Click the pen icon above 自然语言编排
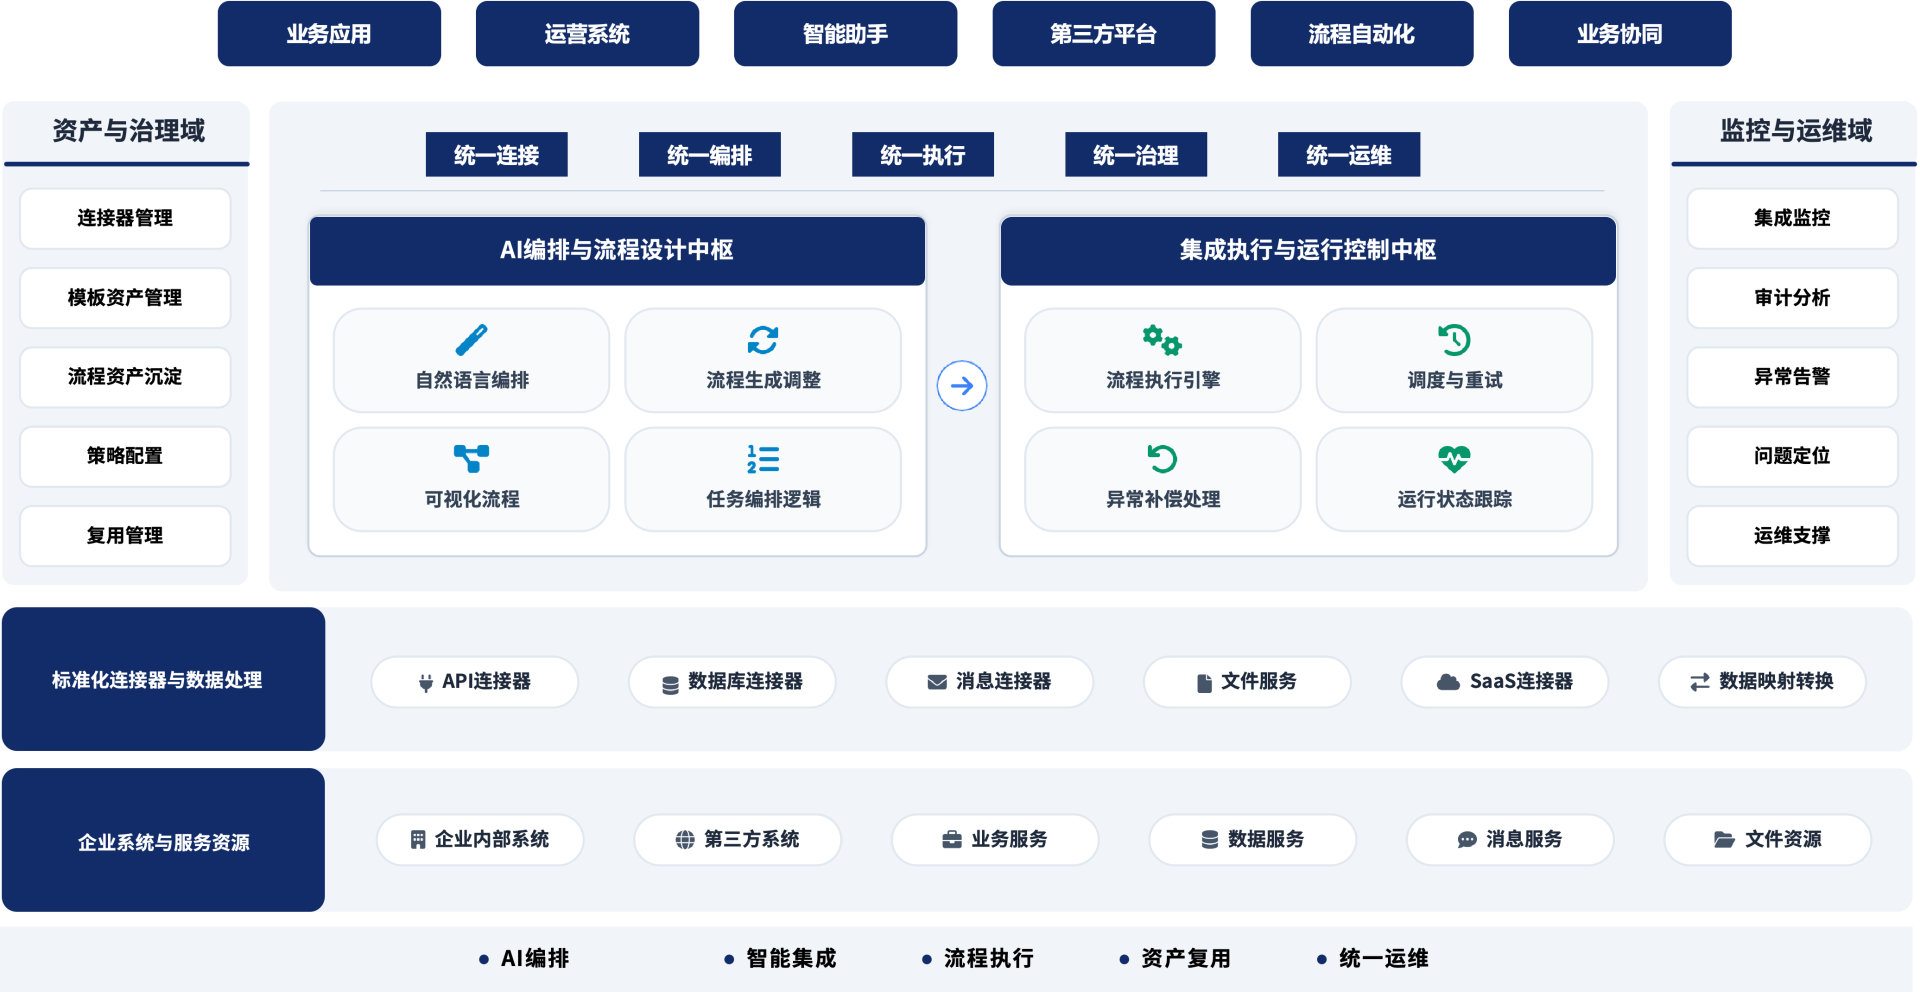Image resolution: width=1920 pixels, height=992 pixels. click(471, 340)
